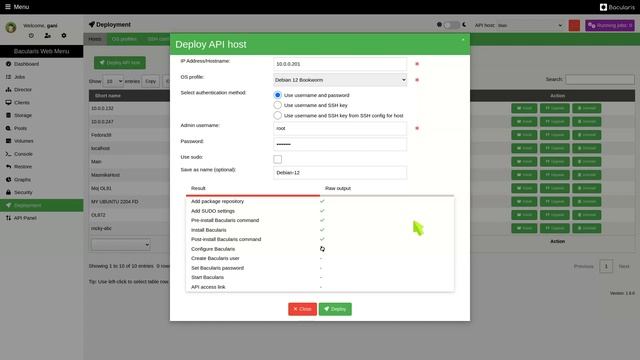Click checkmark next to Install Bacularis
Viewport: 640px width, 360px height.
322,230
